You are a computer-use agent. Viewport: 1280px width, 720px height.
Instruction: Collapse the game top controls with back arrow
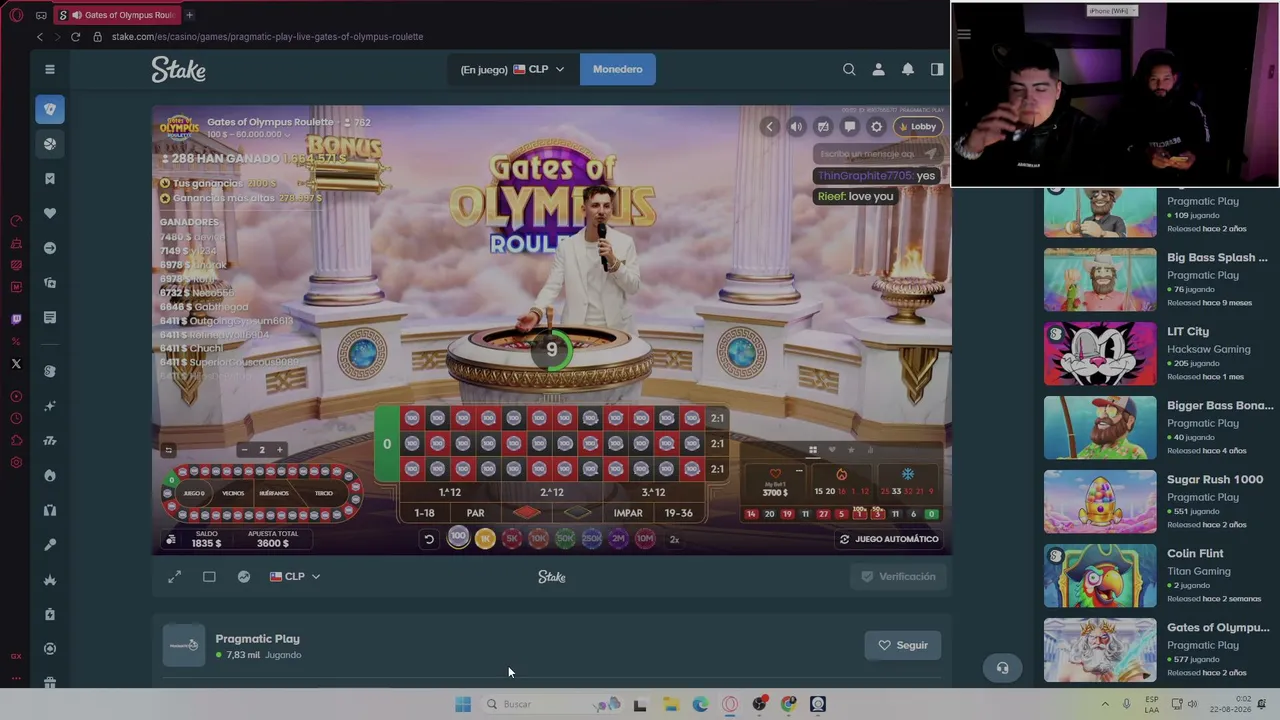click(x=769, y=127)
